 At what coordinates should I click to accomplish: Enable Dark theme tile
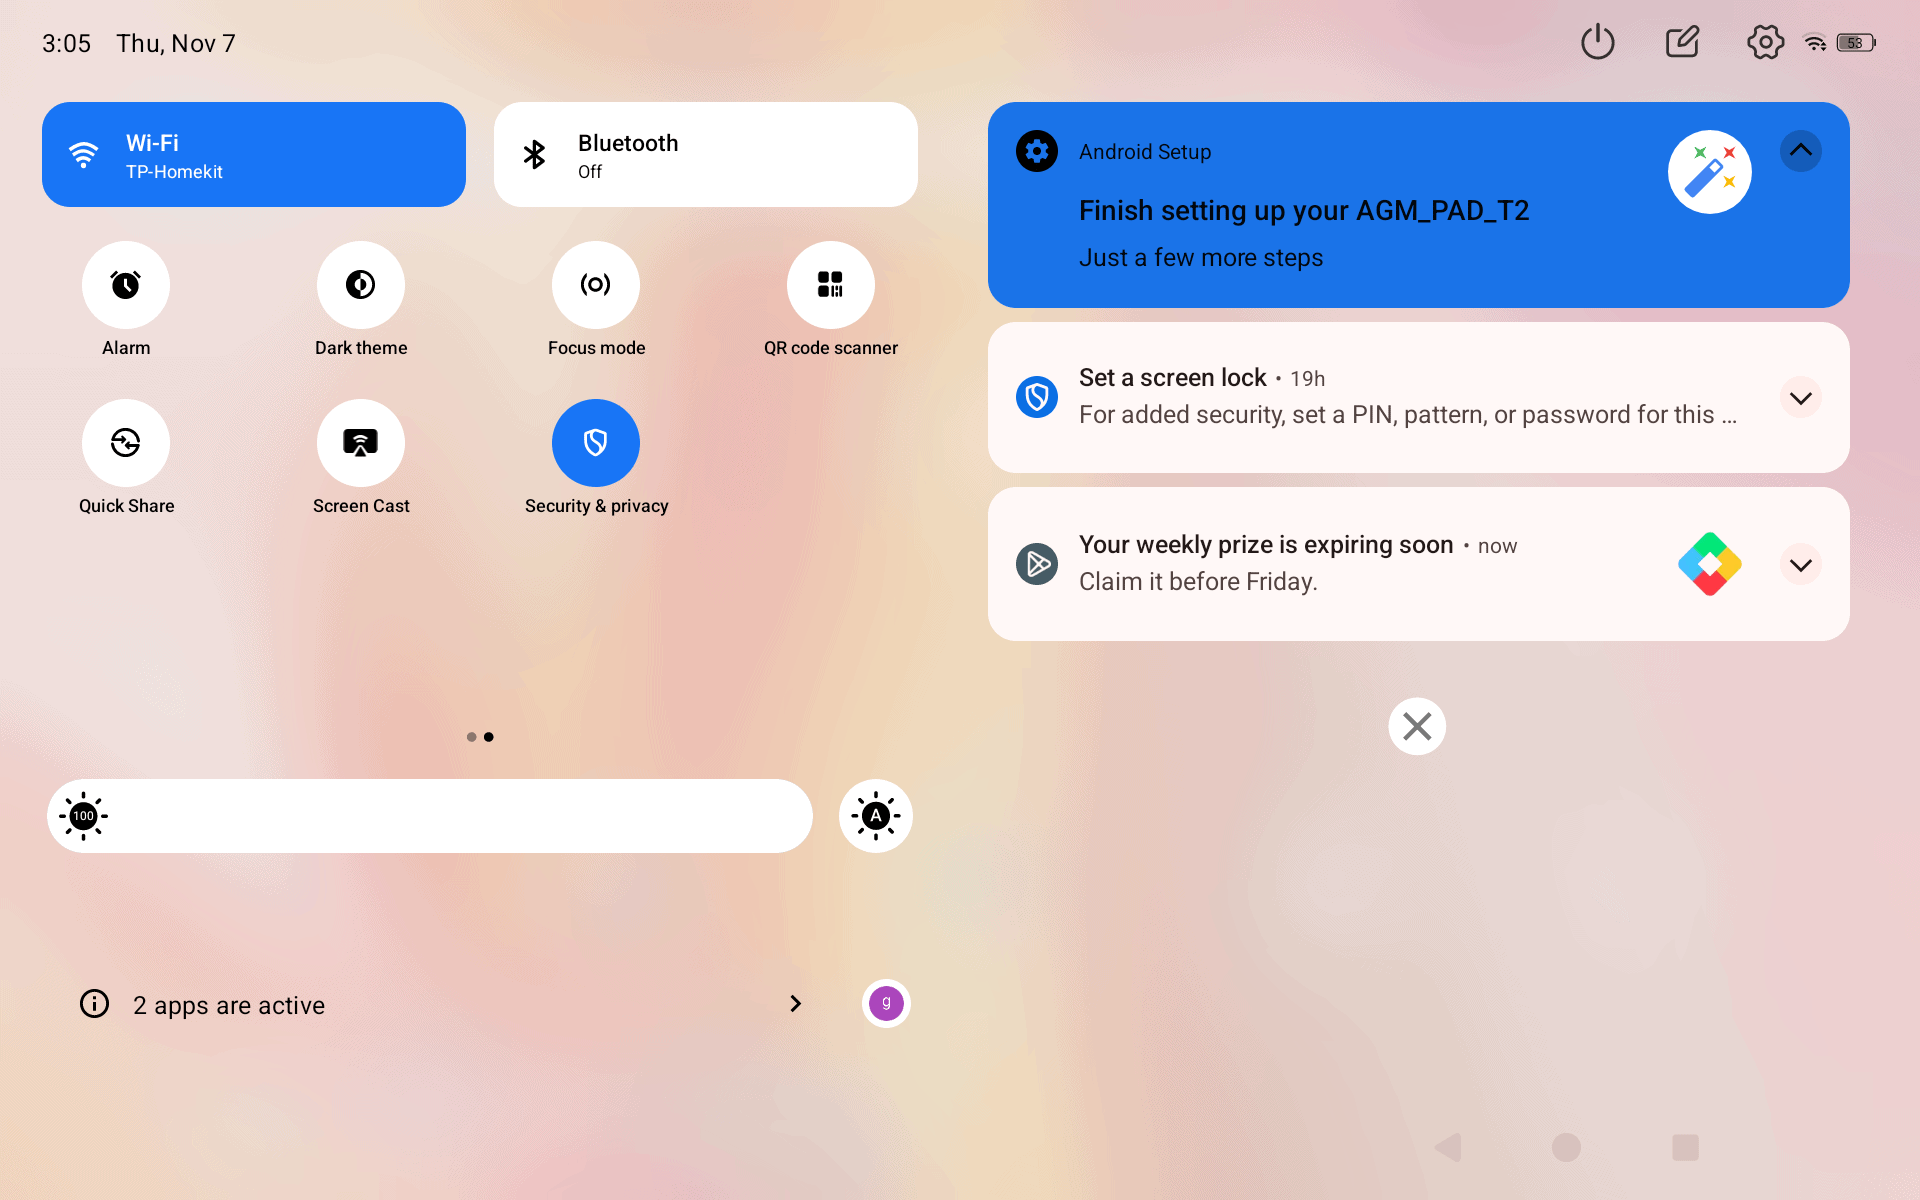click(361, 285)
